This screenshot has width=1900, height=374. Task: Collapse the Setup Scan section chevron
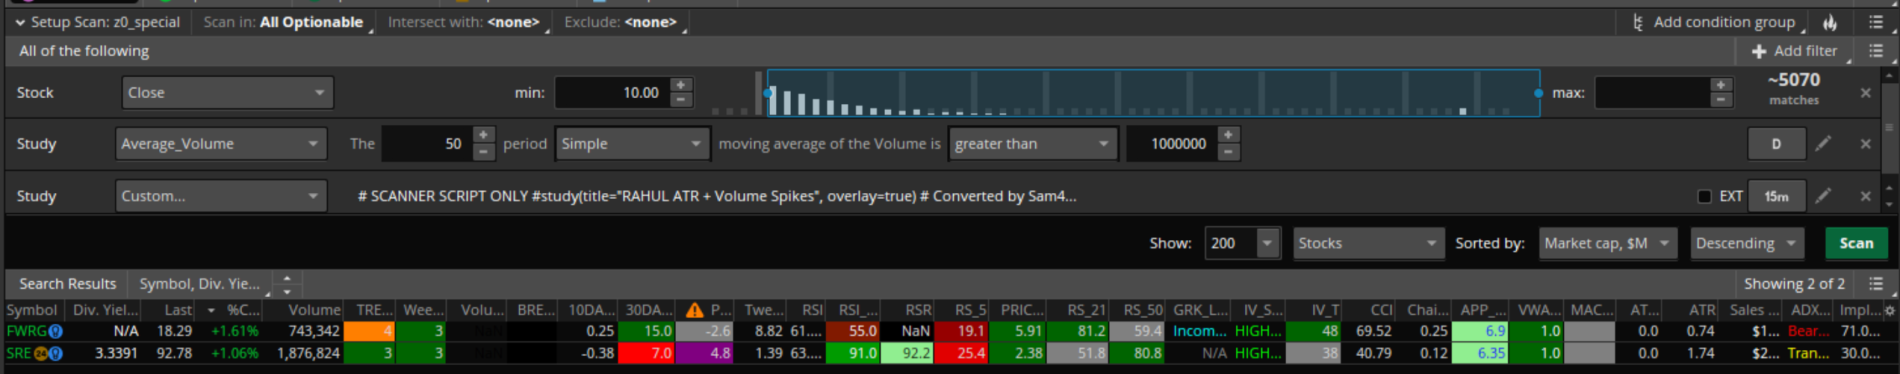coord(19,22)
